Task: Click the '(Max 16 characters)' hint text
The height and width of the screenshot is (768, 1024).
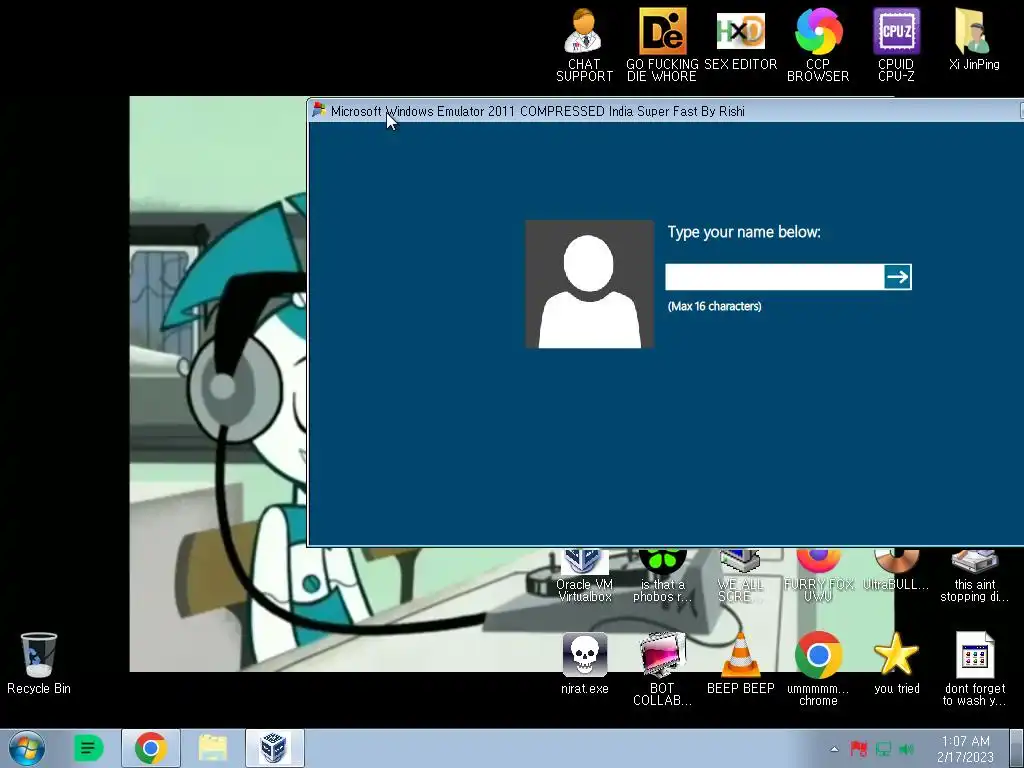Action: (714, 306)
